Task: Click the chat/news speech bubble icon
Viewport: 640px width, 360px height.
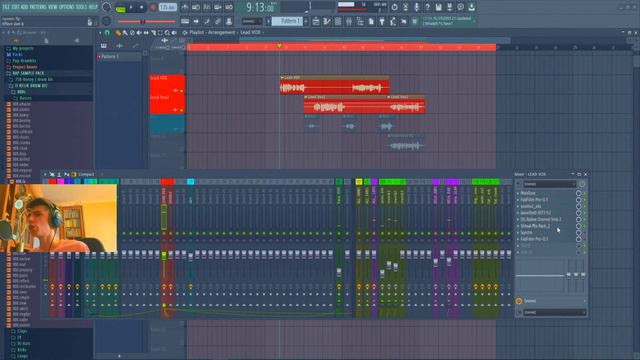Action: tap(460, 7)
